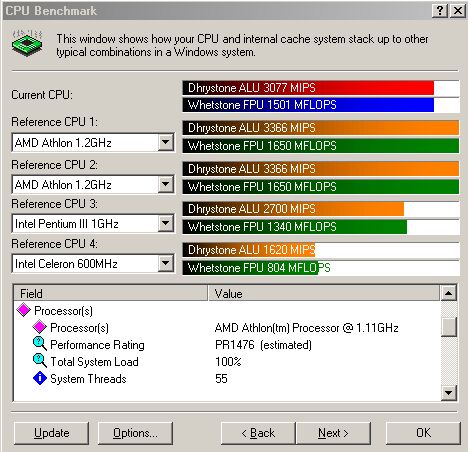
Task: Click the magenta diamond on the AMD Athlon row
Action: (x=40, y=327)
